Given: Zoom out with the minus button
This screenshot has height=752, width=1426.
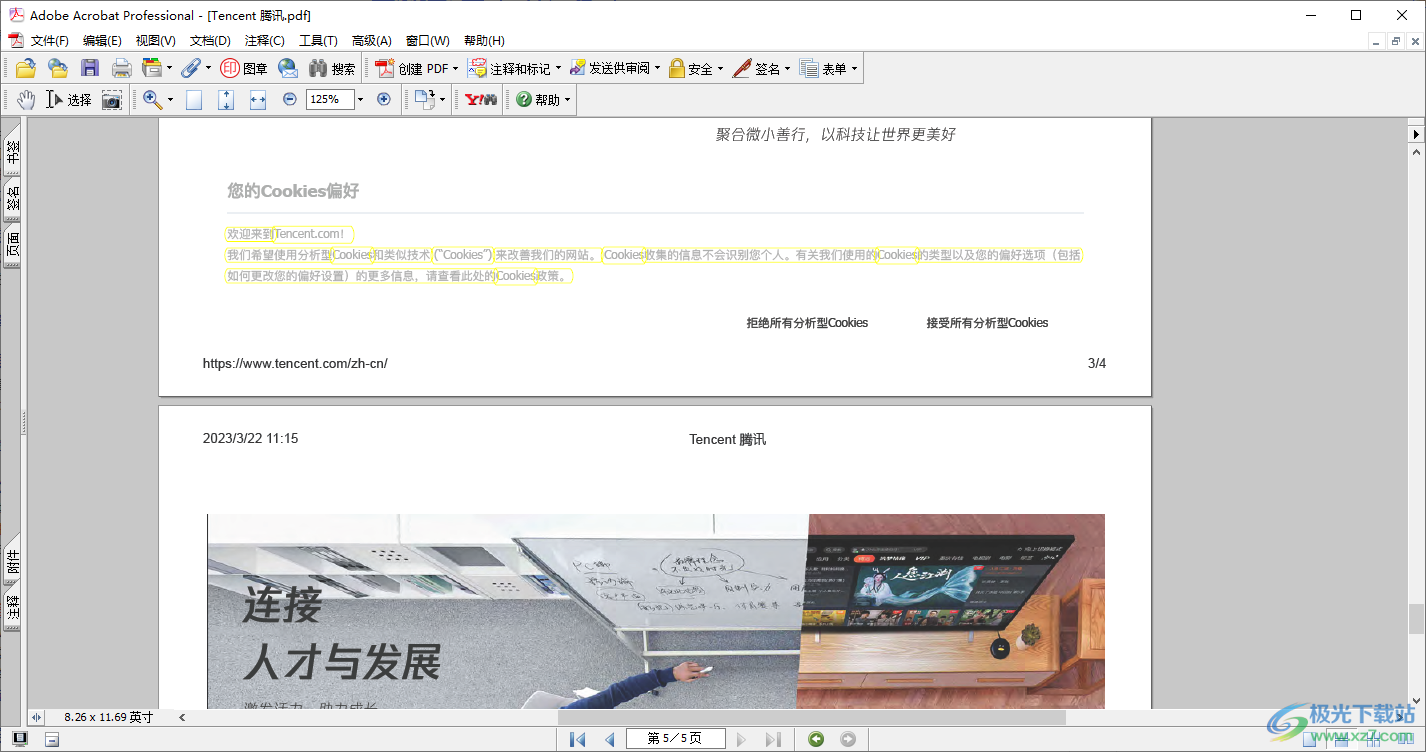Looking at the screenshot, I should [x=290, y=99].
